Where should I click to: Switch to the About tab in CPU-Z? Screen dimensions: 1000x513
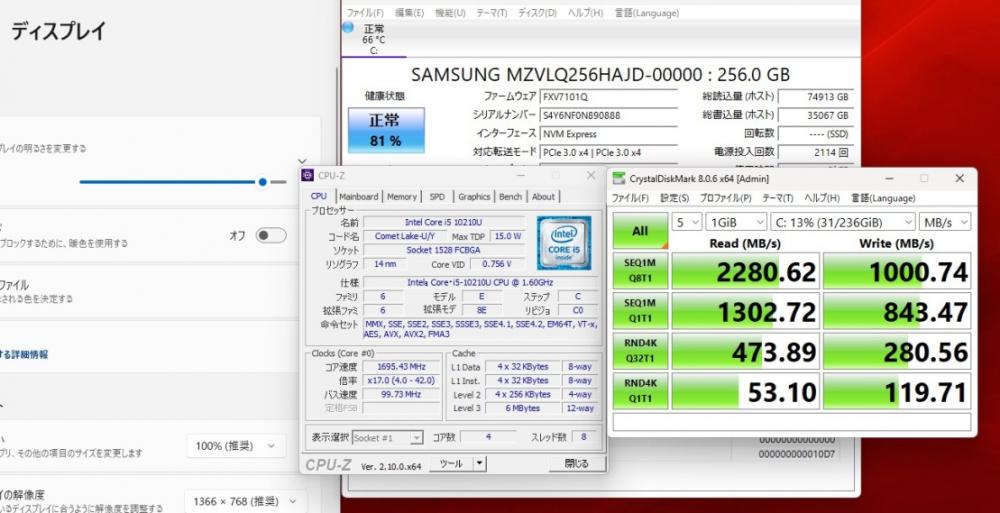pyautogui.click(x=543, y=197)
